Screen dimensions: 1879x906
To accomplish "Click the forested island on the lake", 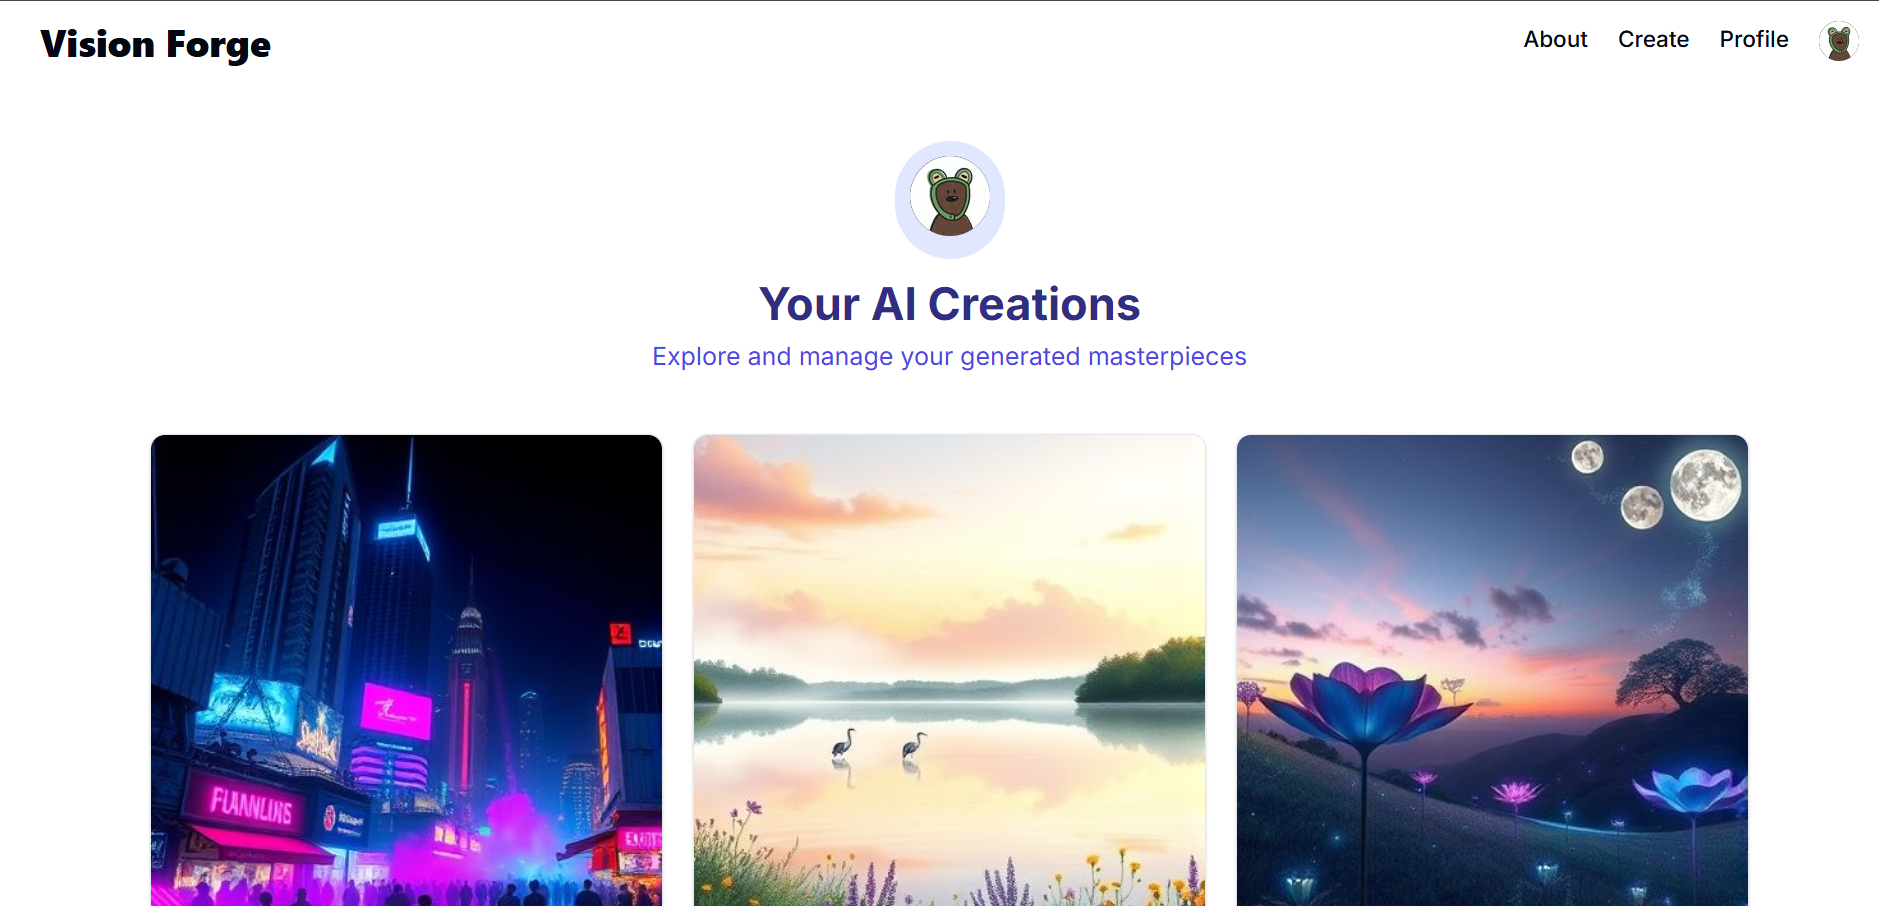I will pyautogui.click(x=1141, y=671).
